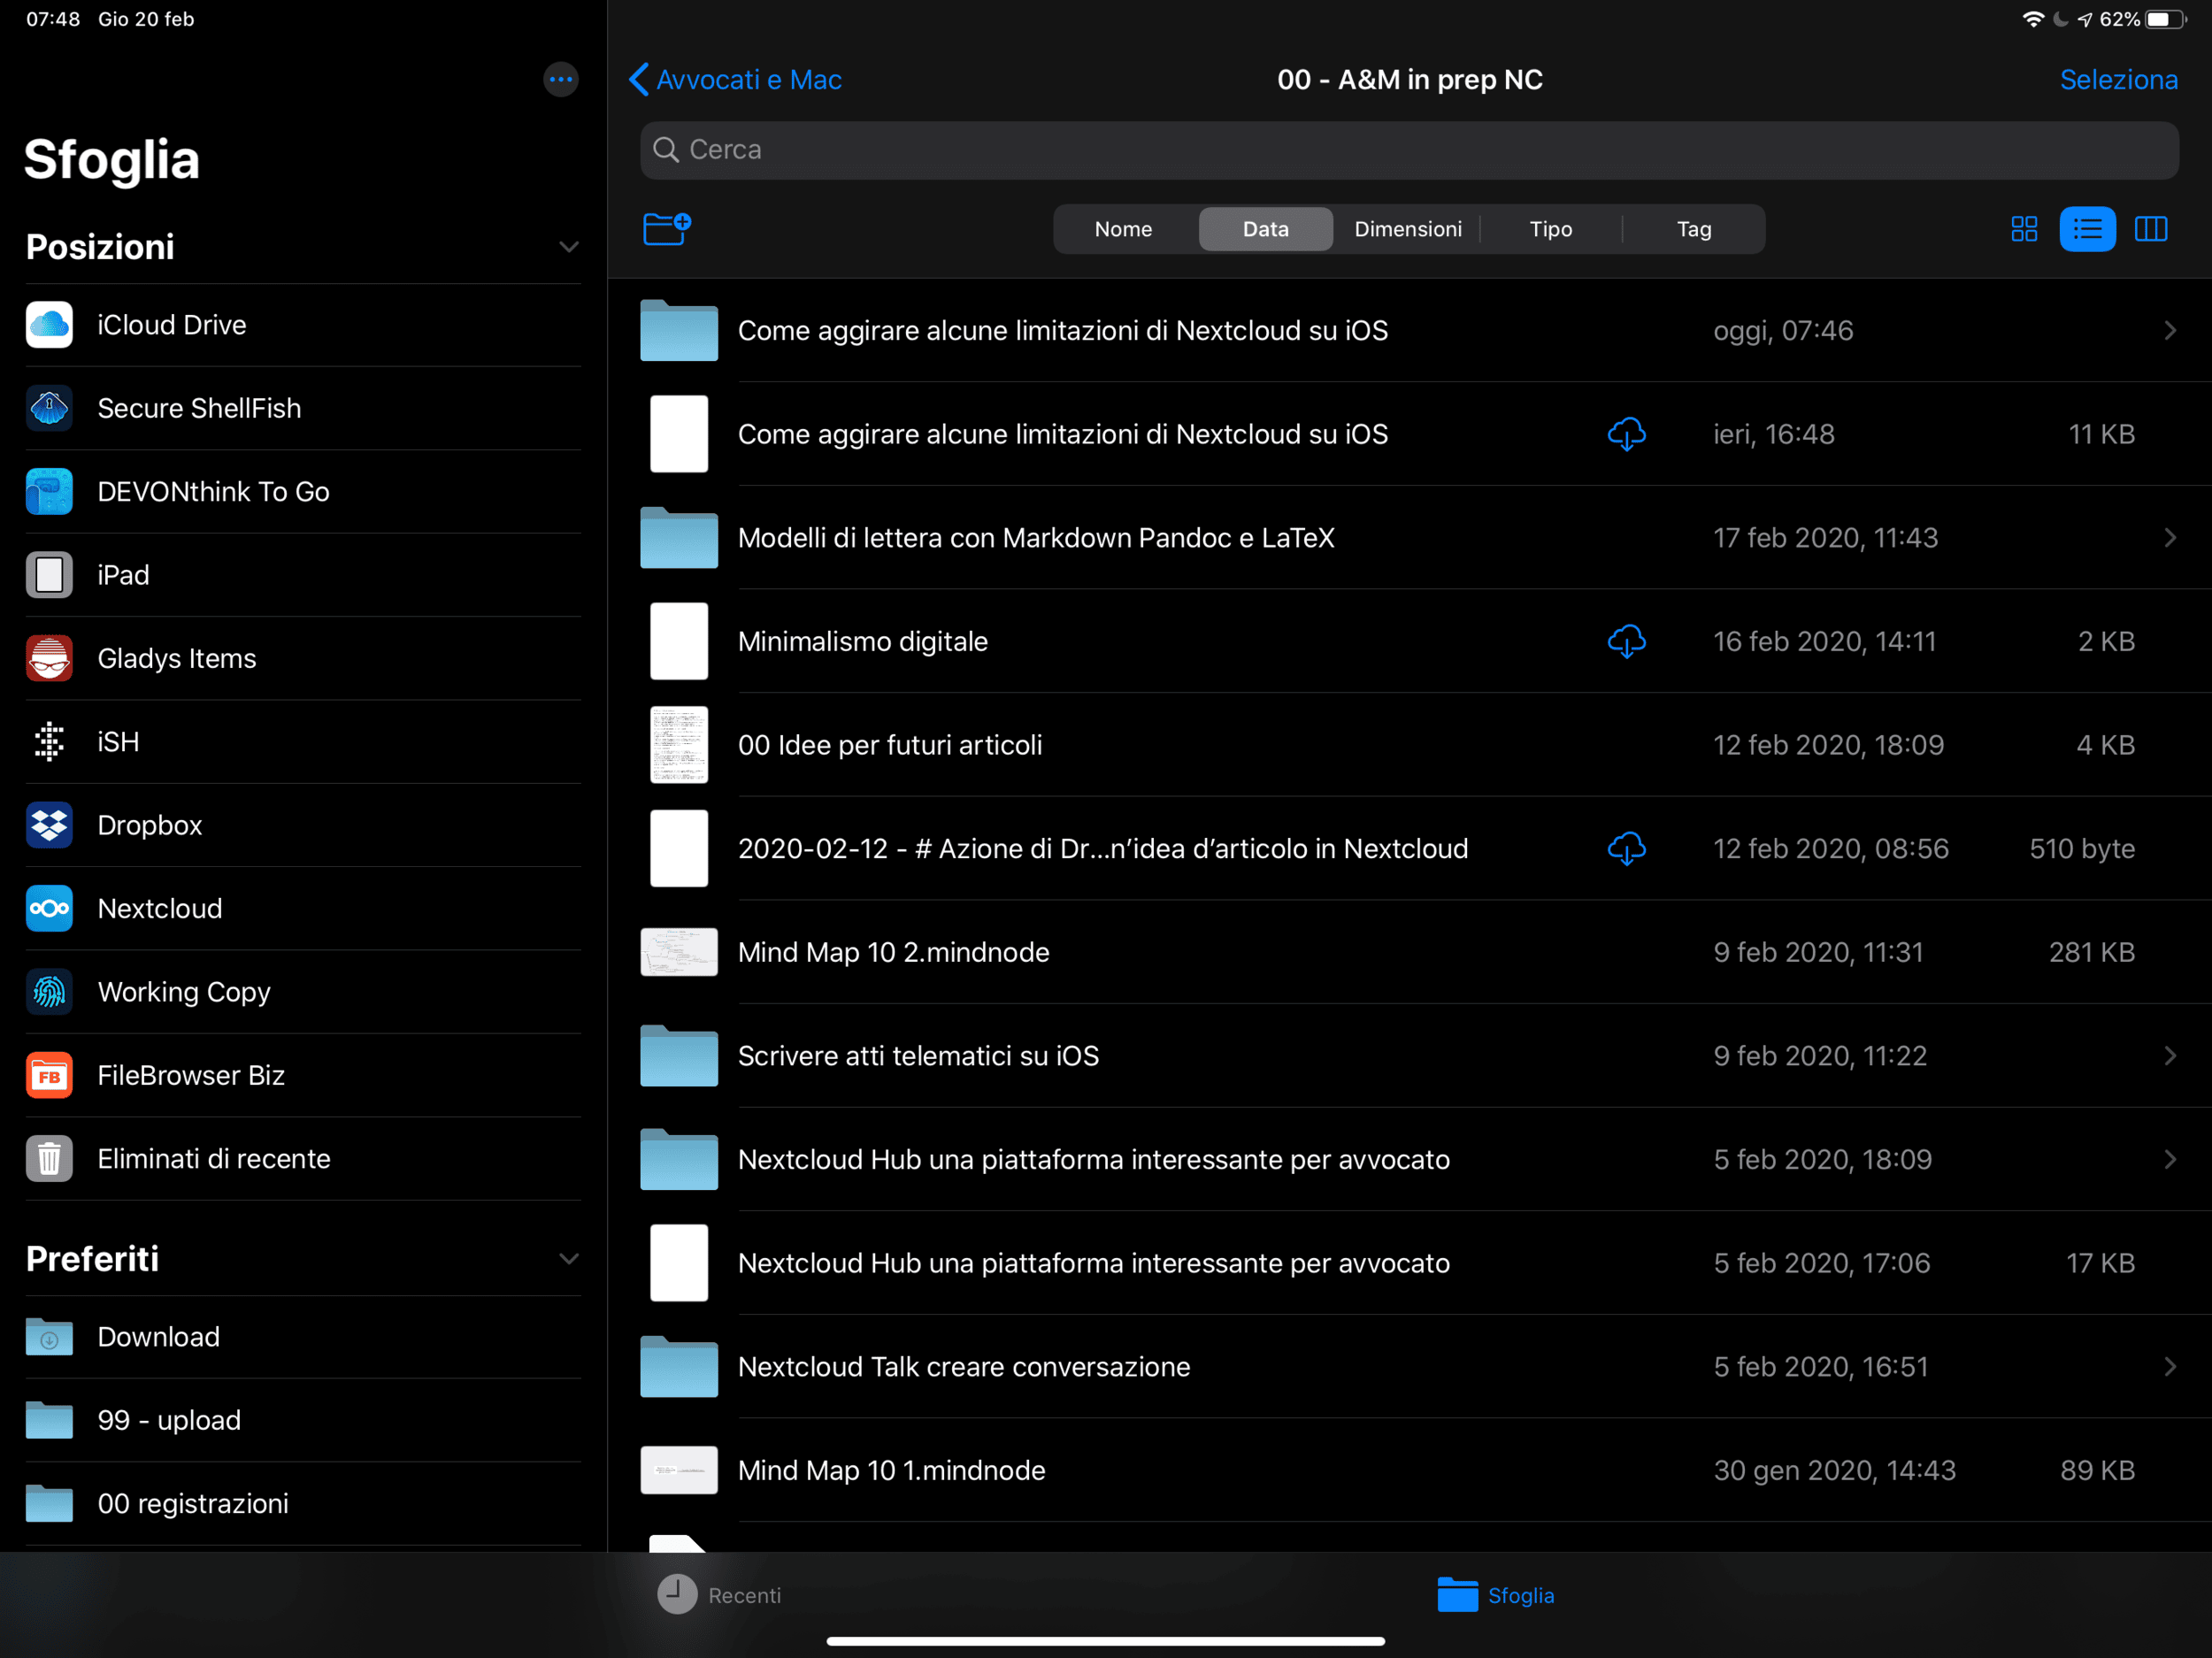Collapse the Posizioni section
This screenshot has height=1658, width=2212.
569,247
